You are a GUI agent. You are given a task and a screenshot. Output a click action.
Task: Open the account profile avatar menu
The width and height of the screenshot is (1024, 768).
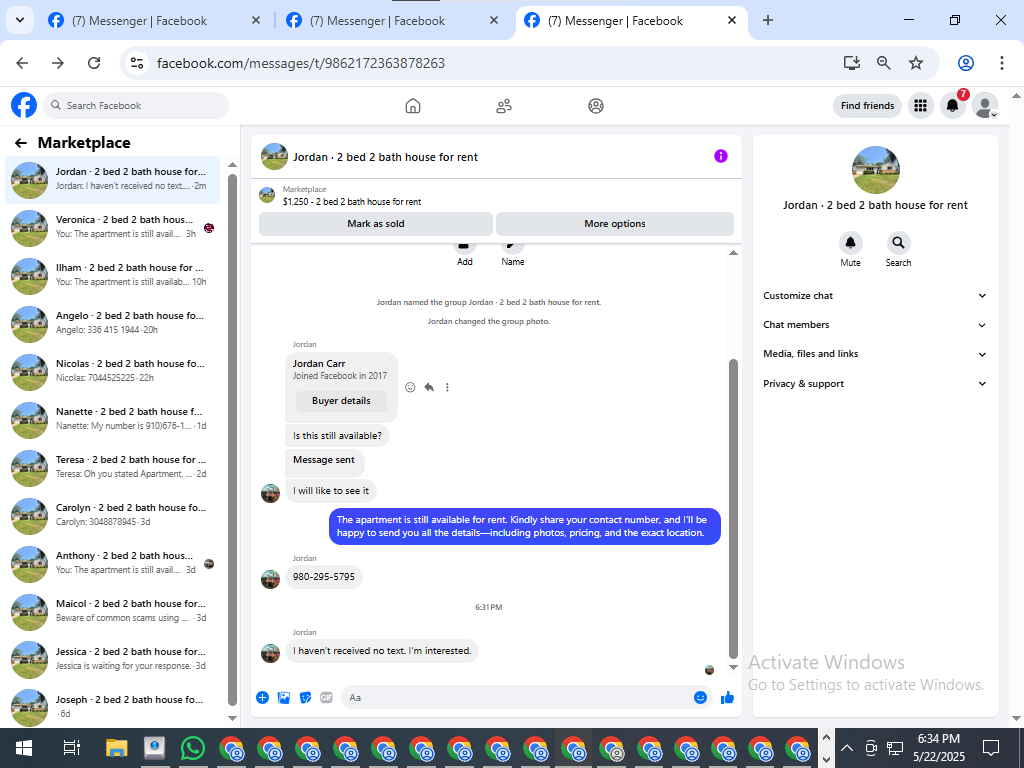pyautogui.click(x=985, y=105)
